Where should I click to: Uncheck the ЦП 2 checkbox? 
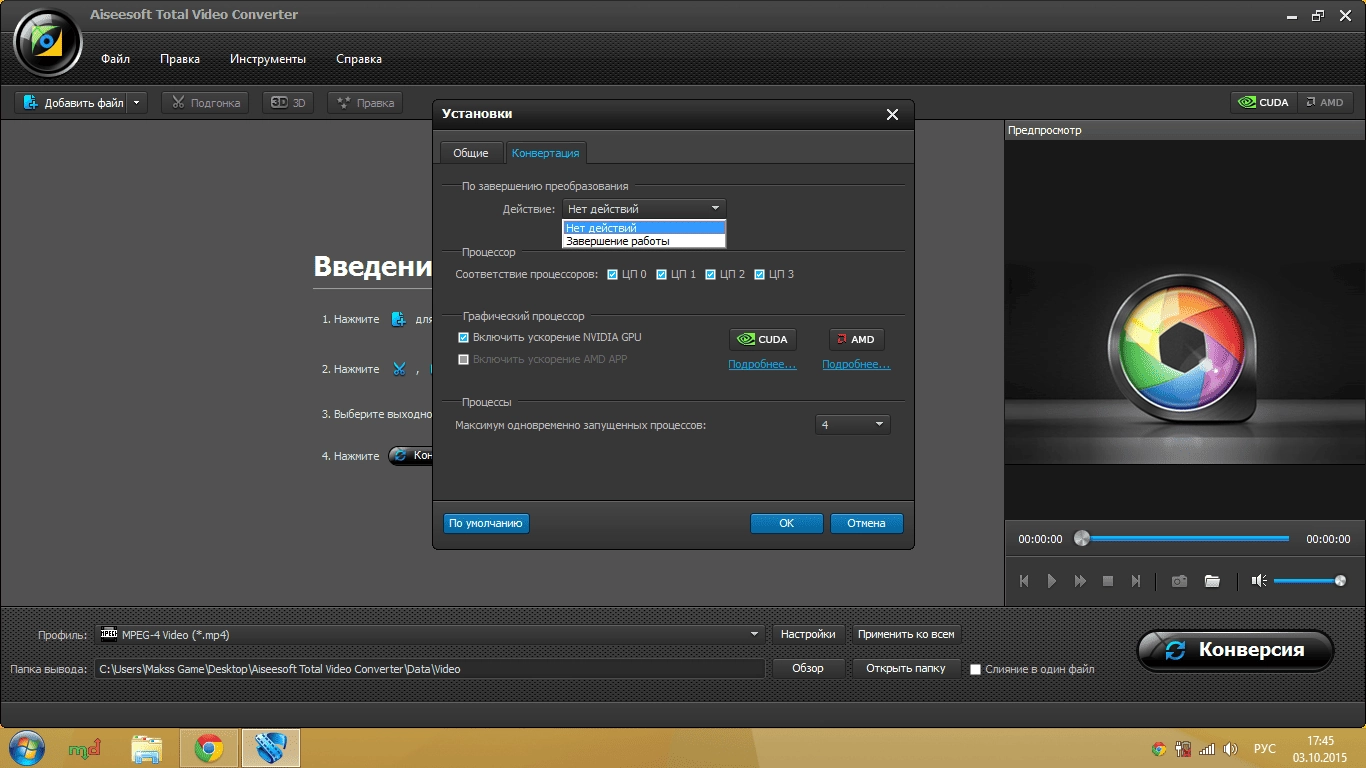coord(711,274)
